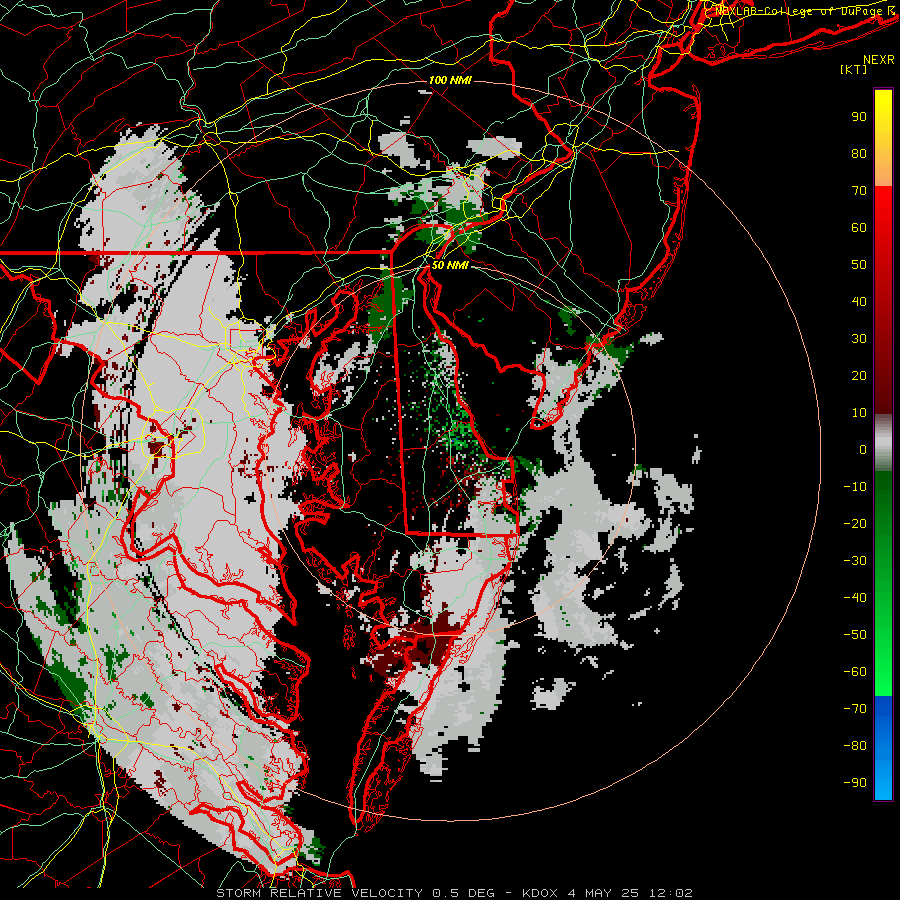The width and height of the screenshot is (900, 900).
Task: Click the "[KT]" units label
Action: [854, 69]
